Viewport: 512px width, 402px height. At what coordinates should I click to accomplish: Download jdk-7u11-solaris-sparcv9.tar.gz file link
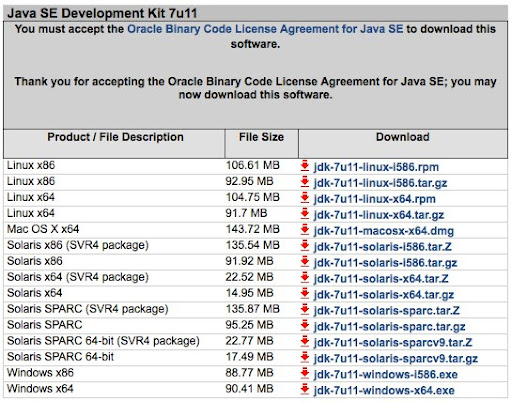pos(395,359)
